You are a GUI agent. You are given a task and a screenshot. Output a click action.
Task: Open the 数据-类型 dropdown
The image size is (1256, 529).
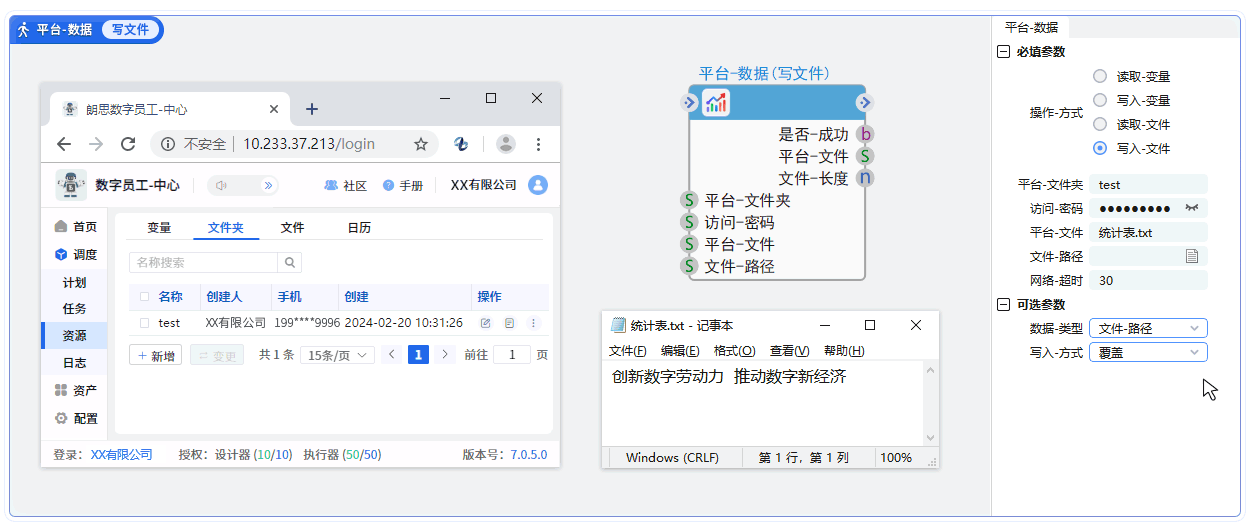1148,328
